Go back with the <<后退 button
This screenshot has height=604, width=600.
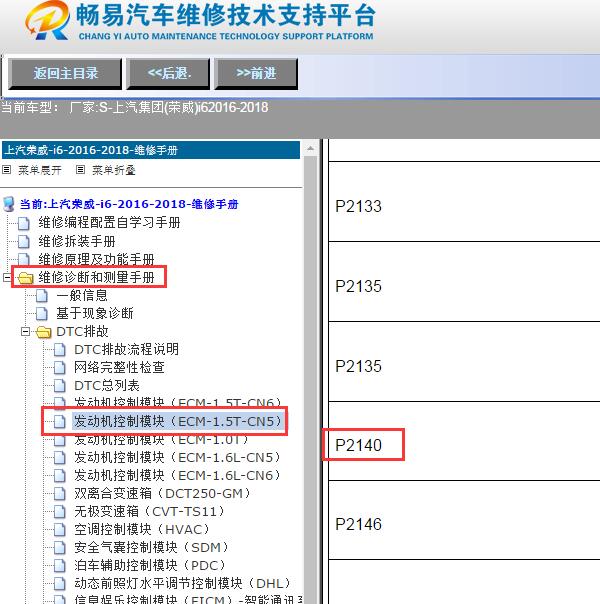[x=168, y=74]
